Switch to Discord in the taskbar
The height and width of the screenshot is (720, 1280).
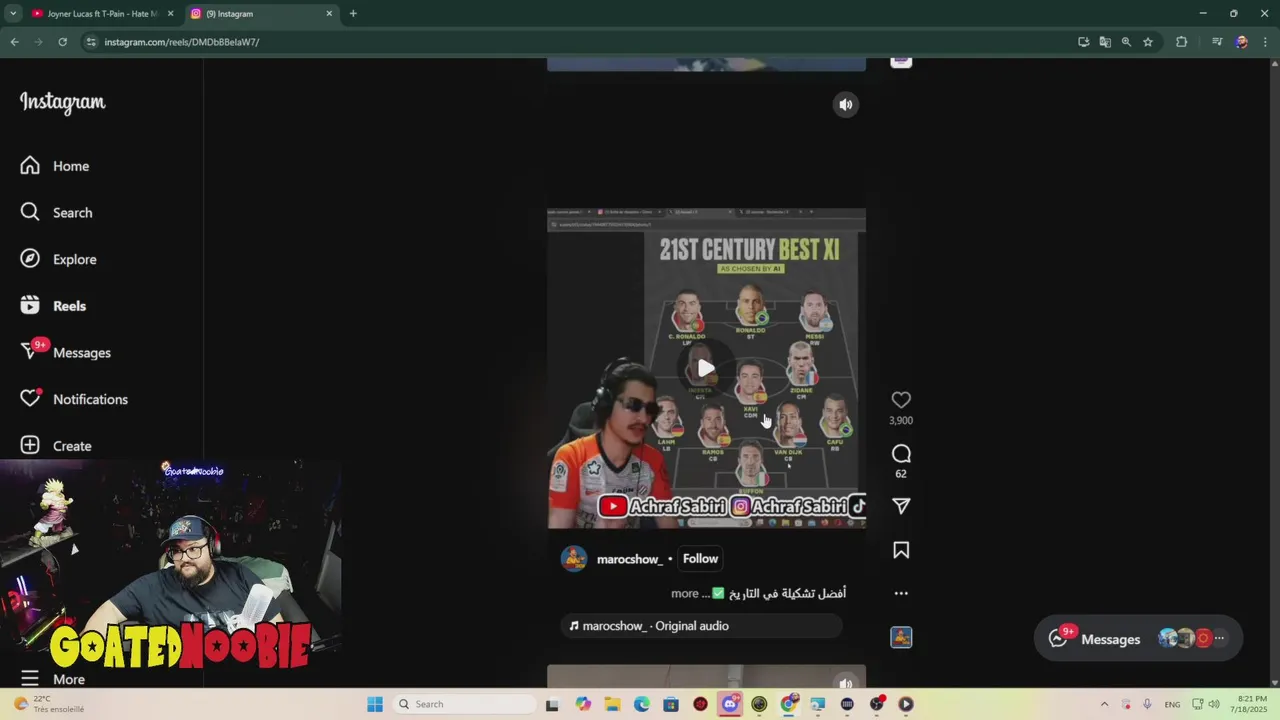pos(730,704)
